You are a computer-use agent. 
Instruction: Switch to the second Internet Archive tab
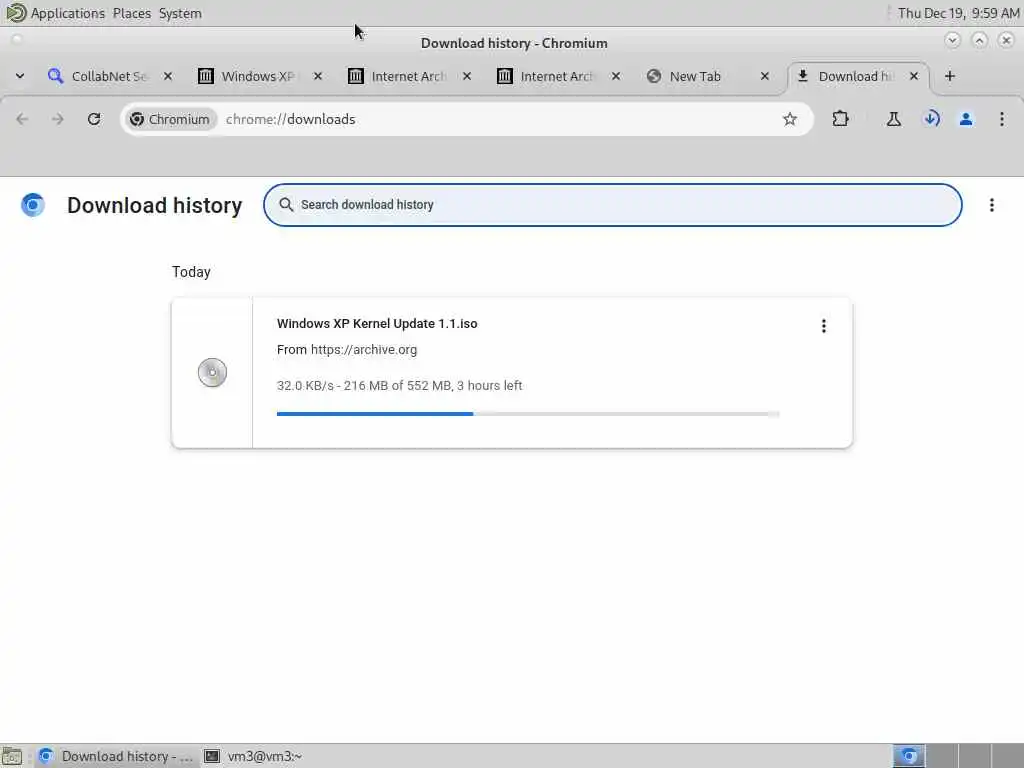point(547,76)
